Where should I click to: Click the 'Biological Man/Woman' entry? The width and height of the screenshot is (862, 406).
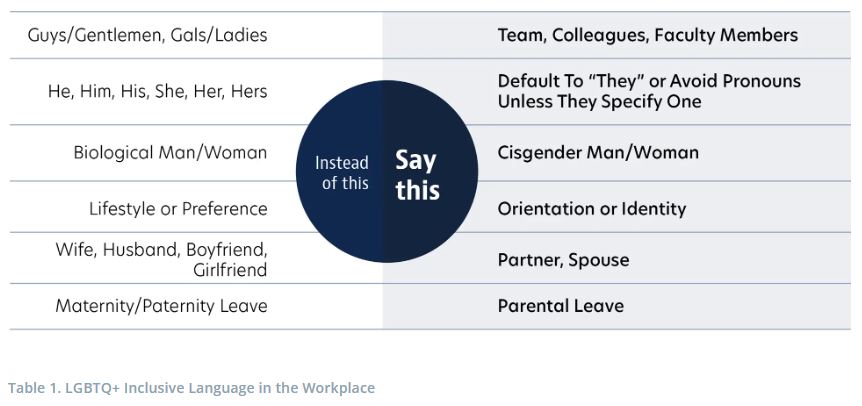[x=170, y=152]
